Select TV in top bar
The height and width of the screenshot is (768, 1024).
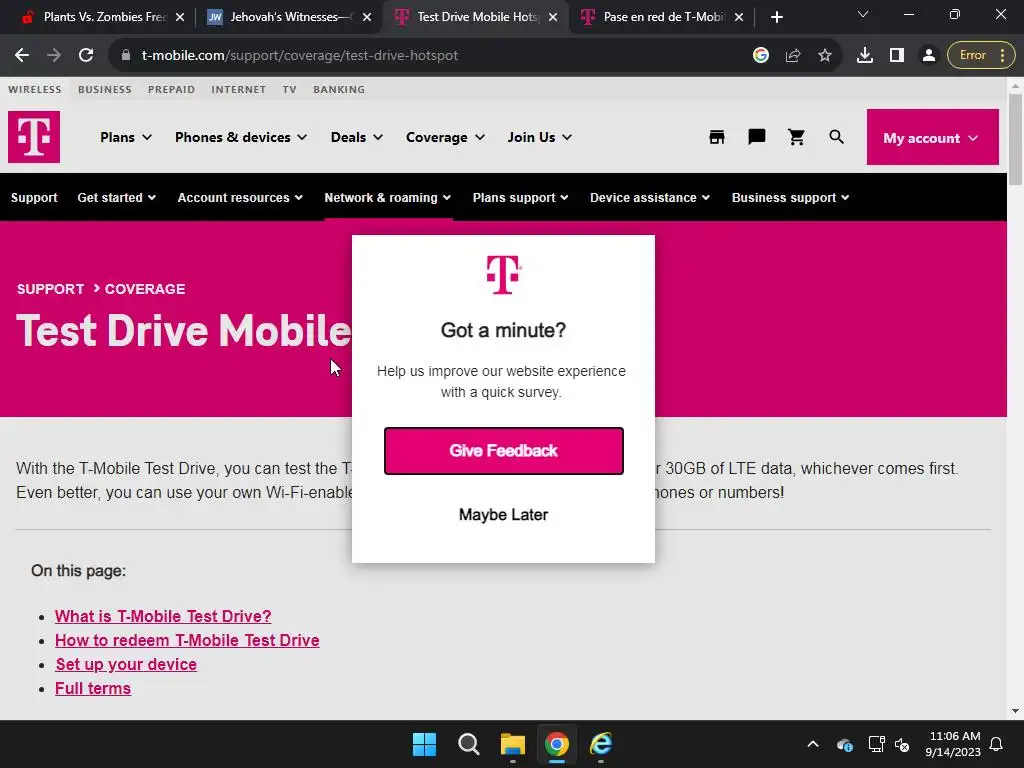[x=289, y=89]
